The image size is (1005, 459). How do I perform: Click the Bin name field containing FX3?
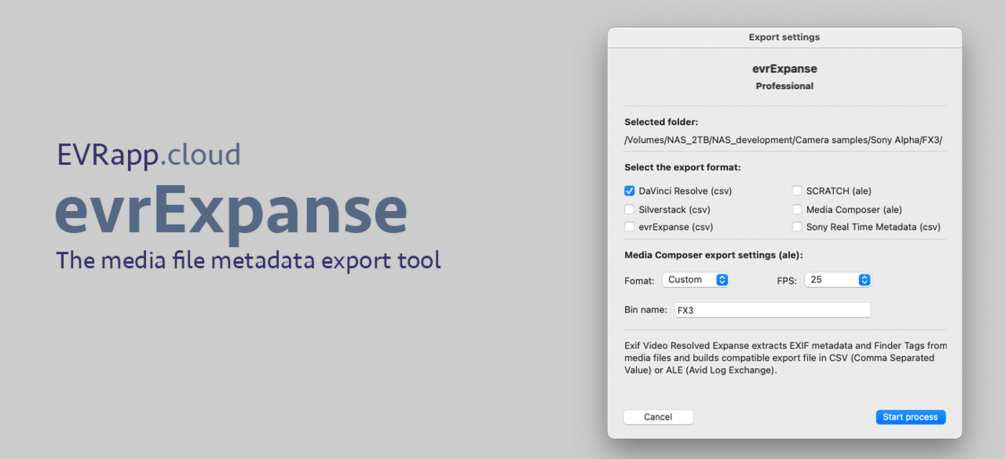tap(772, 310)
